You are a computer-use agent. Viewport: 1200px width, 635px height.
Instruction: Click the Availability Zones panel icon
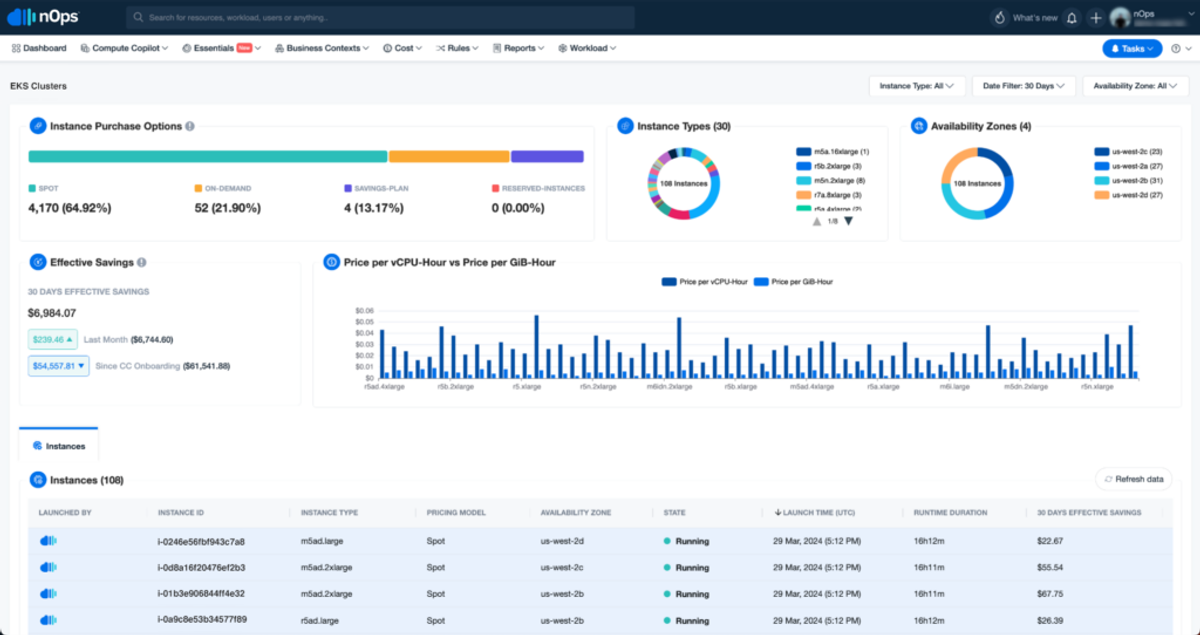point(919,126)
